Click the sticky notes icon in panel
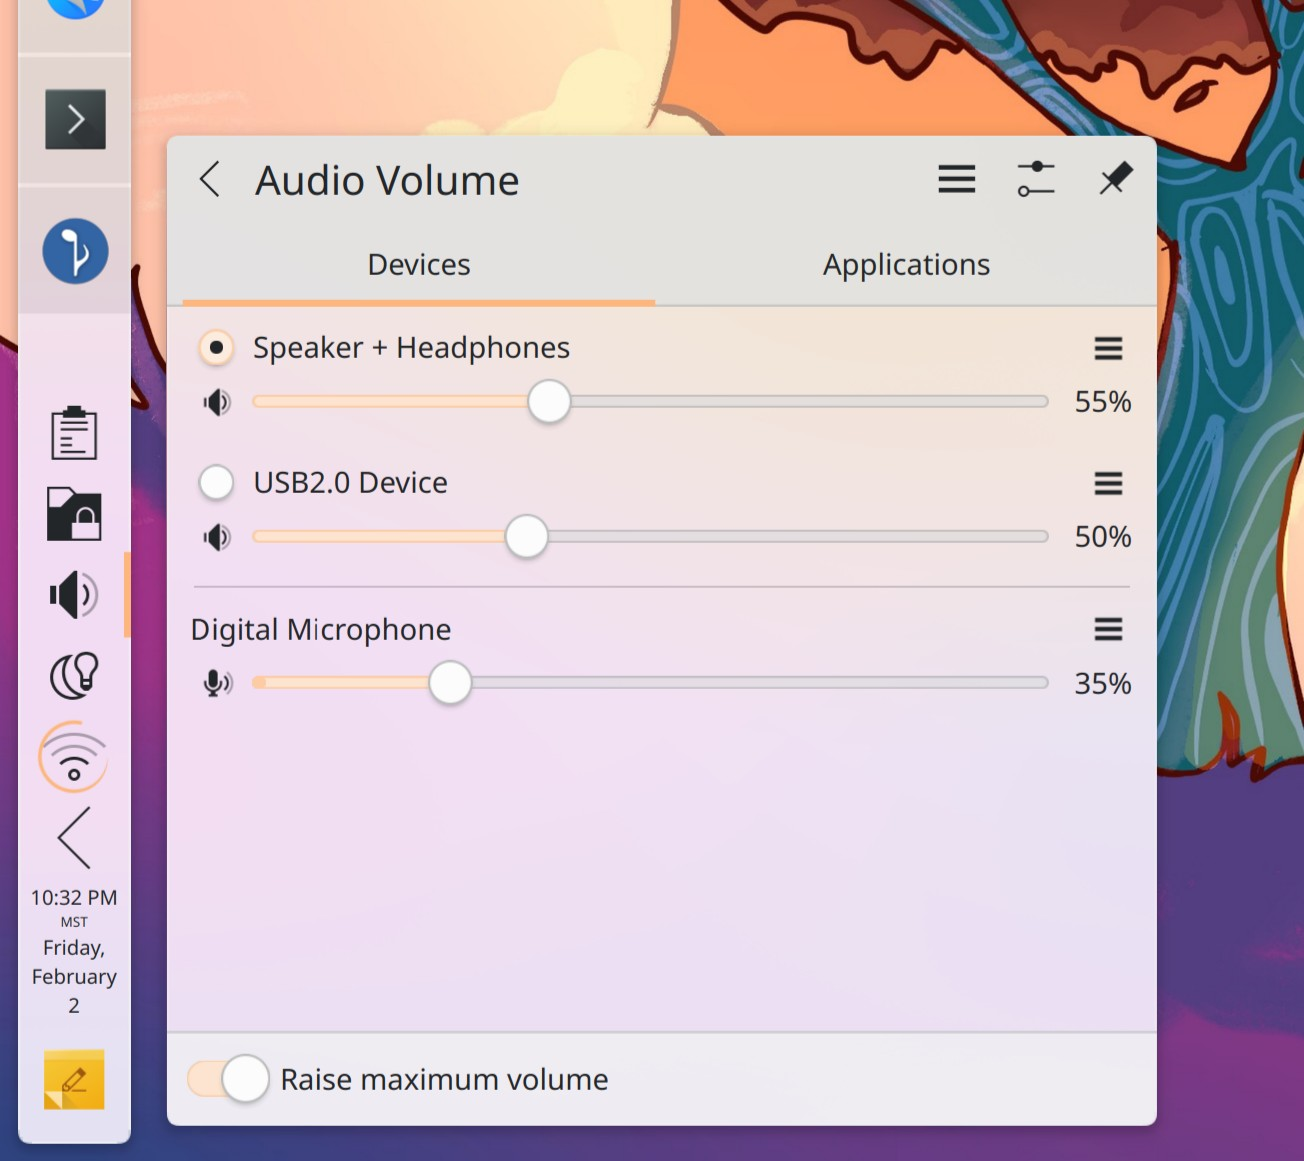This screenshot has height=1161, width=1304. point(74,1080)
